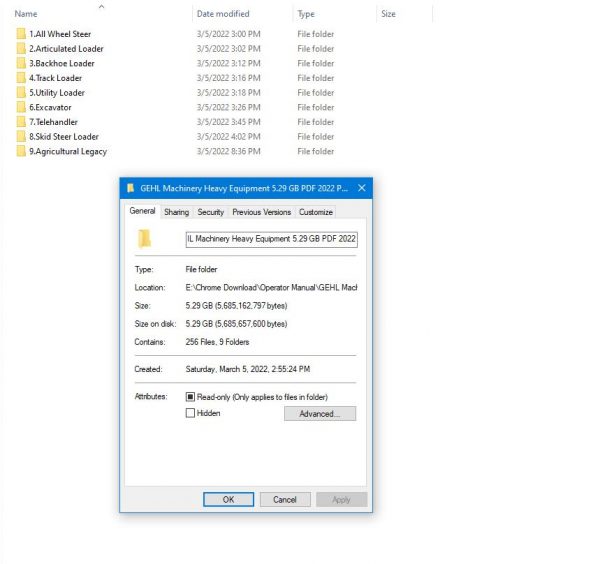Click the Location path text
This screenshot has width=600, height=564.
pos(271,287)
